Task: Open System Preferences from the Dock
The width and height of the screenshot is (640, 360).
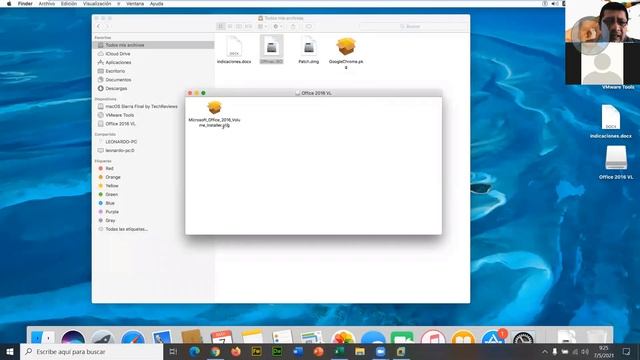Action: pyautogui.click(x=523, y=338)
